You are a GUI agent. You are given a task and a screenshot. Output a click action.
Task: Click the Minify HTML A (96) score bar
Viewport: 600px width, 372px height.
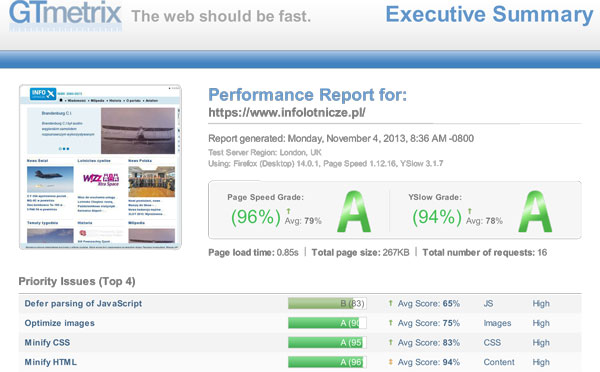[x=327, y=362]
